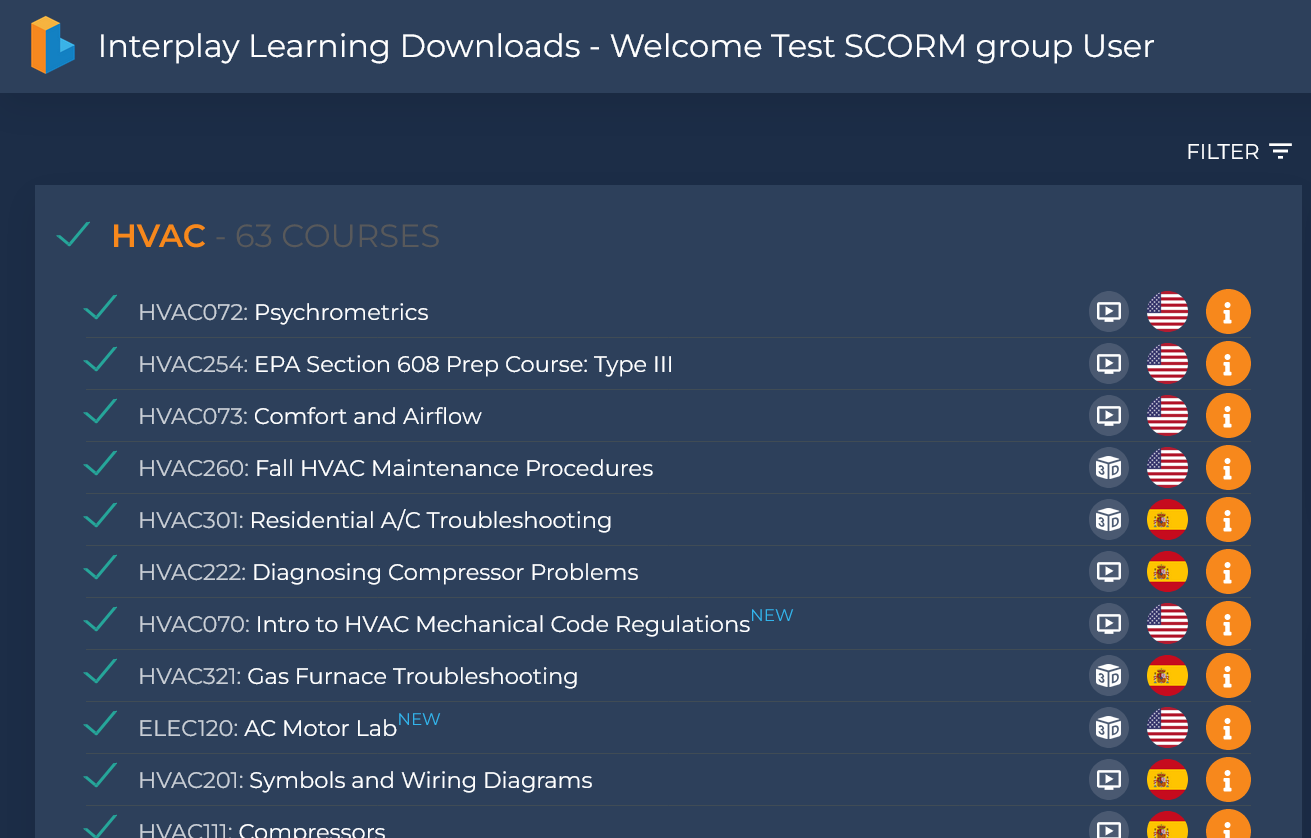Image resolution: width=1311 pixels, height=838 pixels.
Task: Click US flag for Comfort and Airflow
Action: pos(1167,416)
